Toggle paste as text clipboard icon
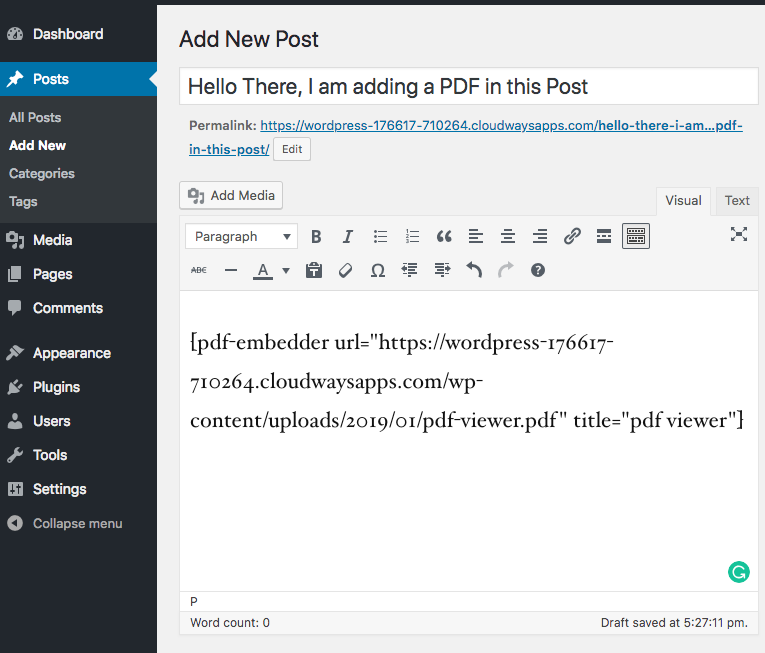Image resolution: width=765 pixels, height=653 pixels. click(314, 270)
